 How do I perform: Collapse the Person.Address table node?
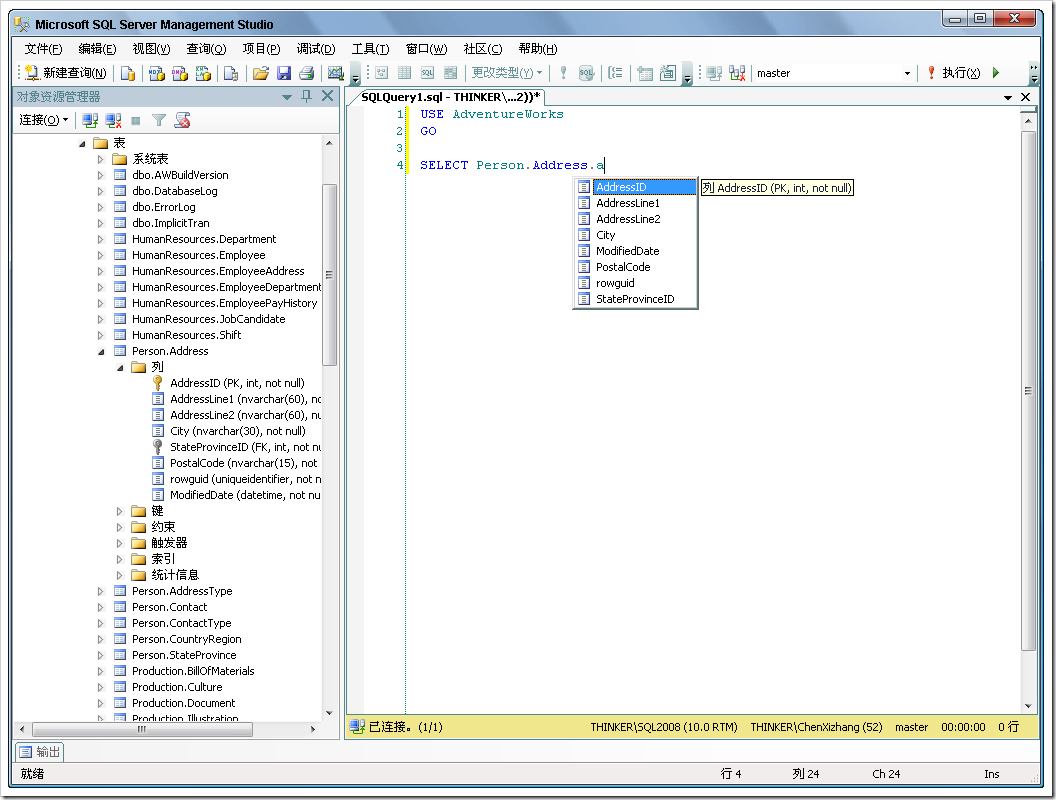coord(101,352)
